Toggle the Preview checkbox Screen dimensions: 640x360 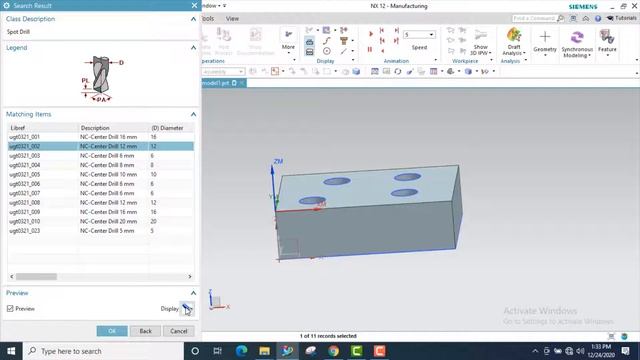[10, 309]
